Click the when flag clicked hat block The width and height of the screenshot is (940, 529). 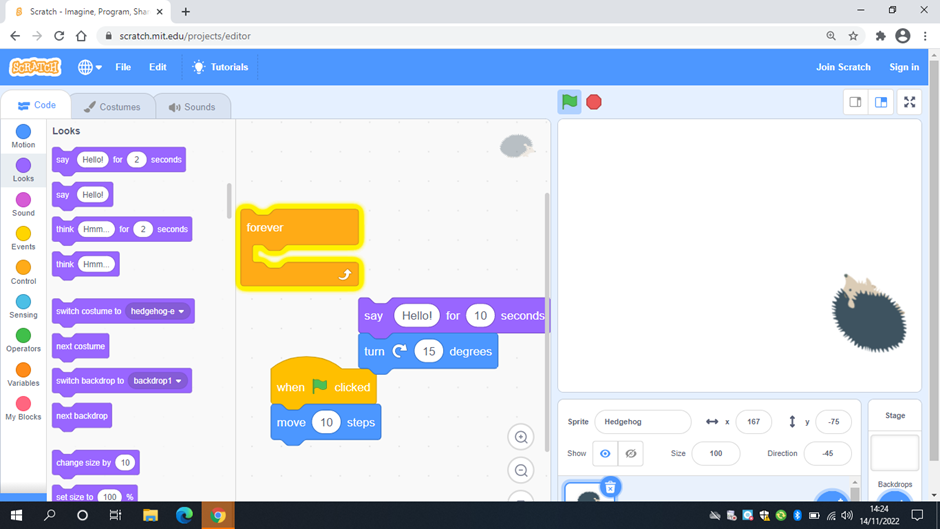324,387
